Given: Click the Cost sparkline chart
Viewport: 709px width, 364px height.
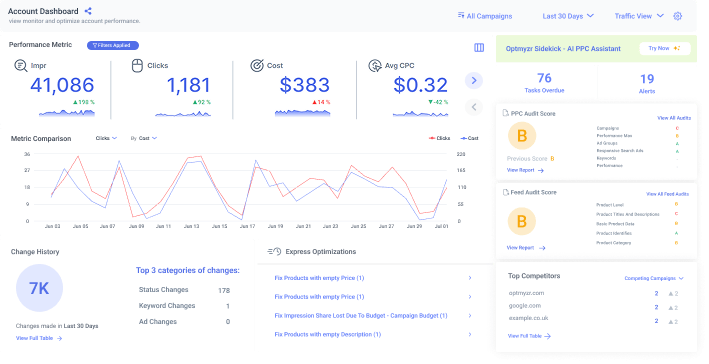Looking at the screenshot, I should (x=303, y=113).
